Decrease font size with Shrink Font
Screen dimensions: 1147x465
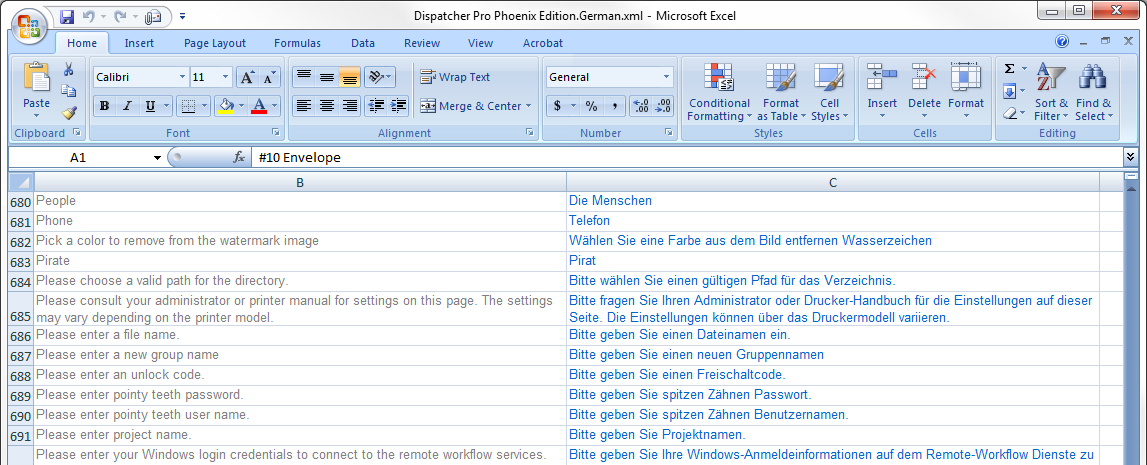click(269, 77)
